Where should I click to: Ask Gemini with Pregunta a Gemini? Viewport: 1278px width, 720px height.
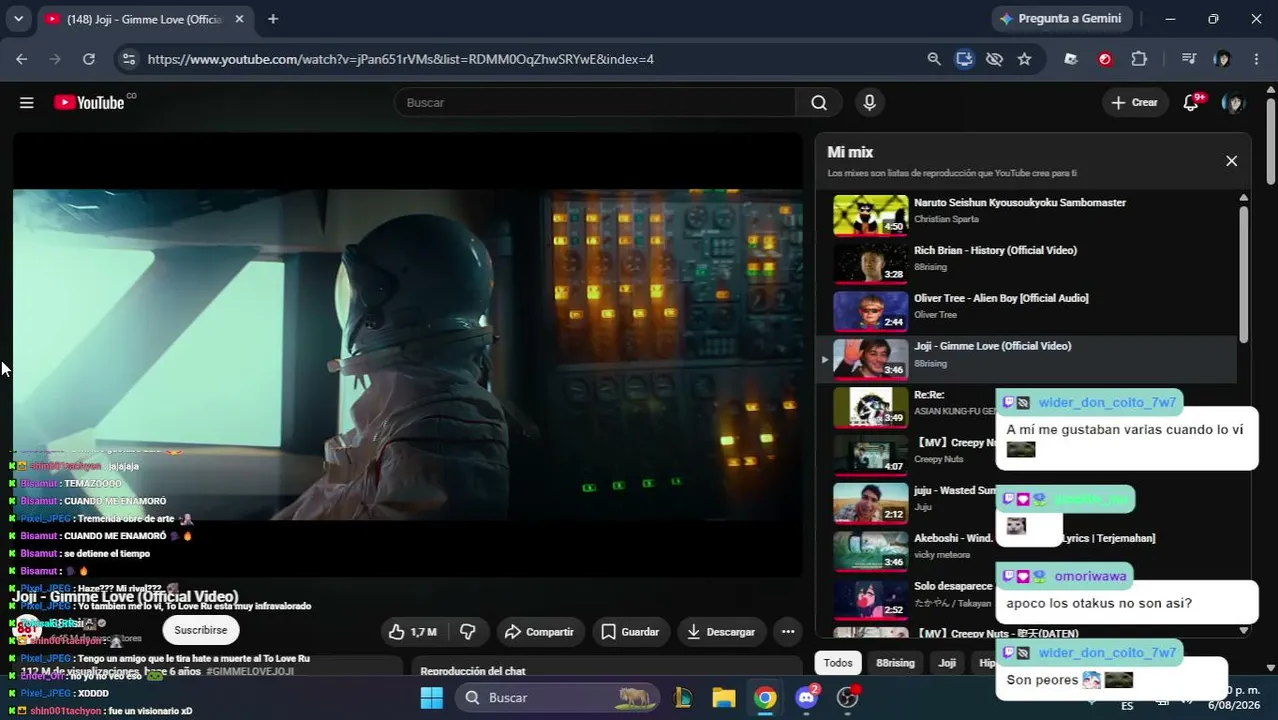click(1060, 19)
